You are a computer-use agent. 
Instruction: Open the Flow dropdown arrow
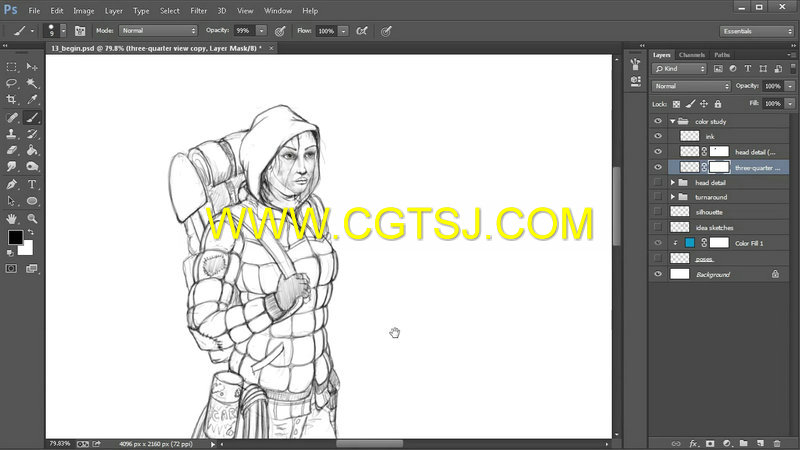(343, 31)
